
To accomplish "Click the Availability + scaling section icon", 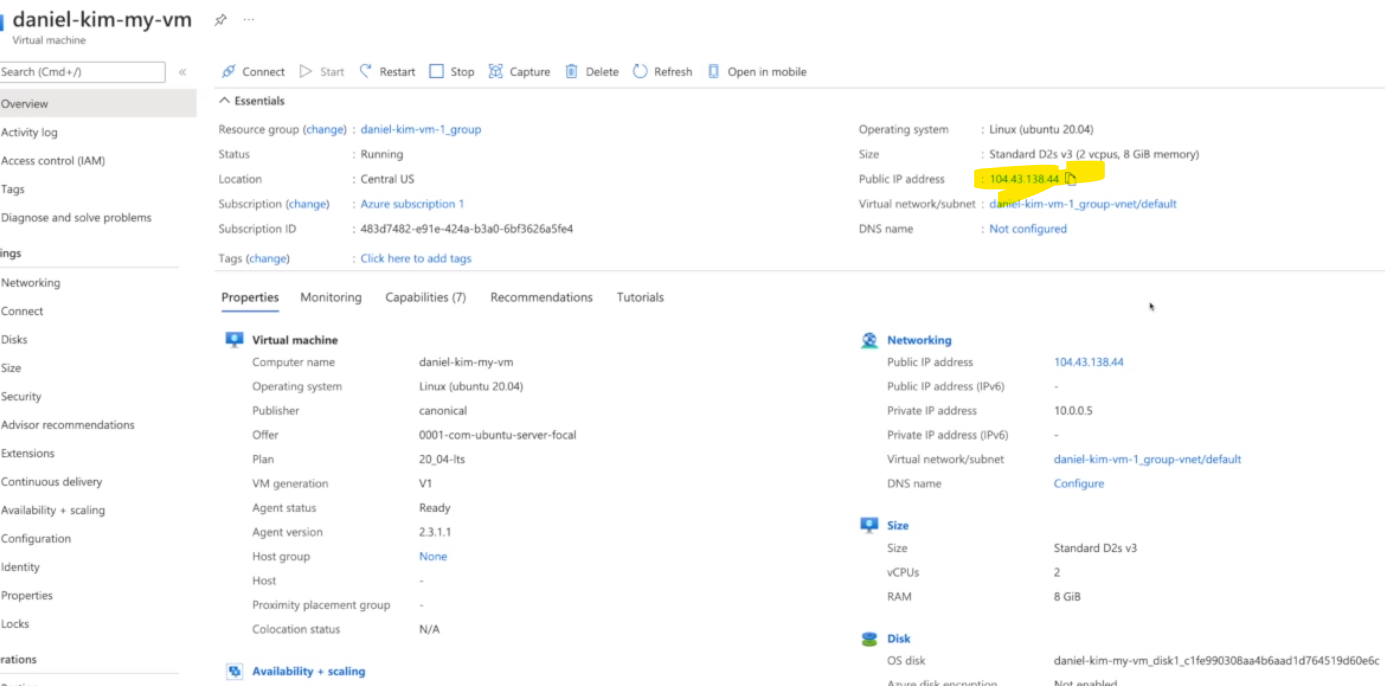I will [235, 672].
